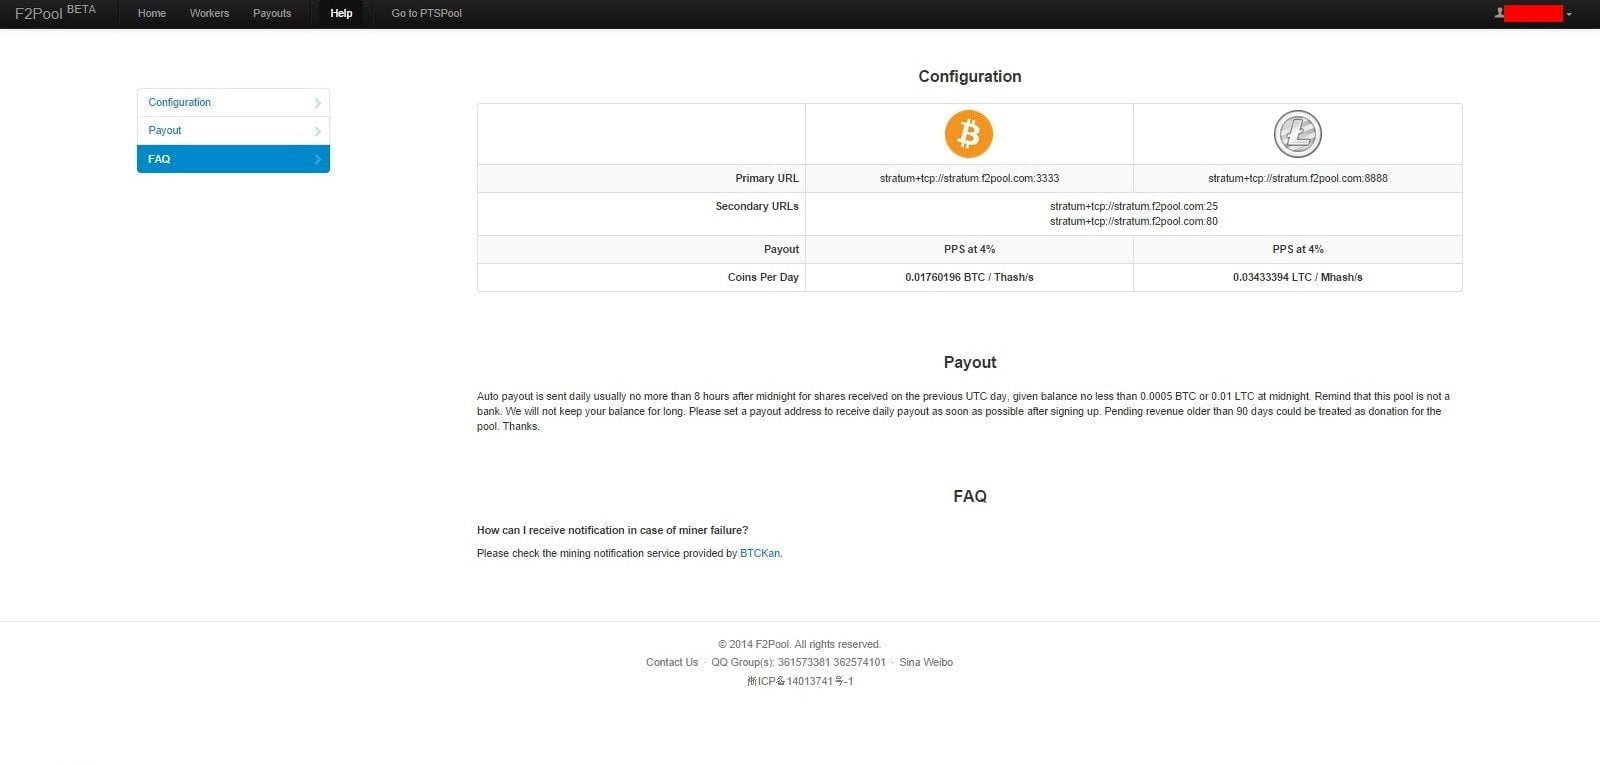Select Configuration in the sidebar

[233, 103]
